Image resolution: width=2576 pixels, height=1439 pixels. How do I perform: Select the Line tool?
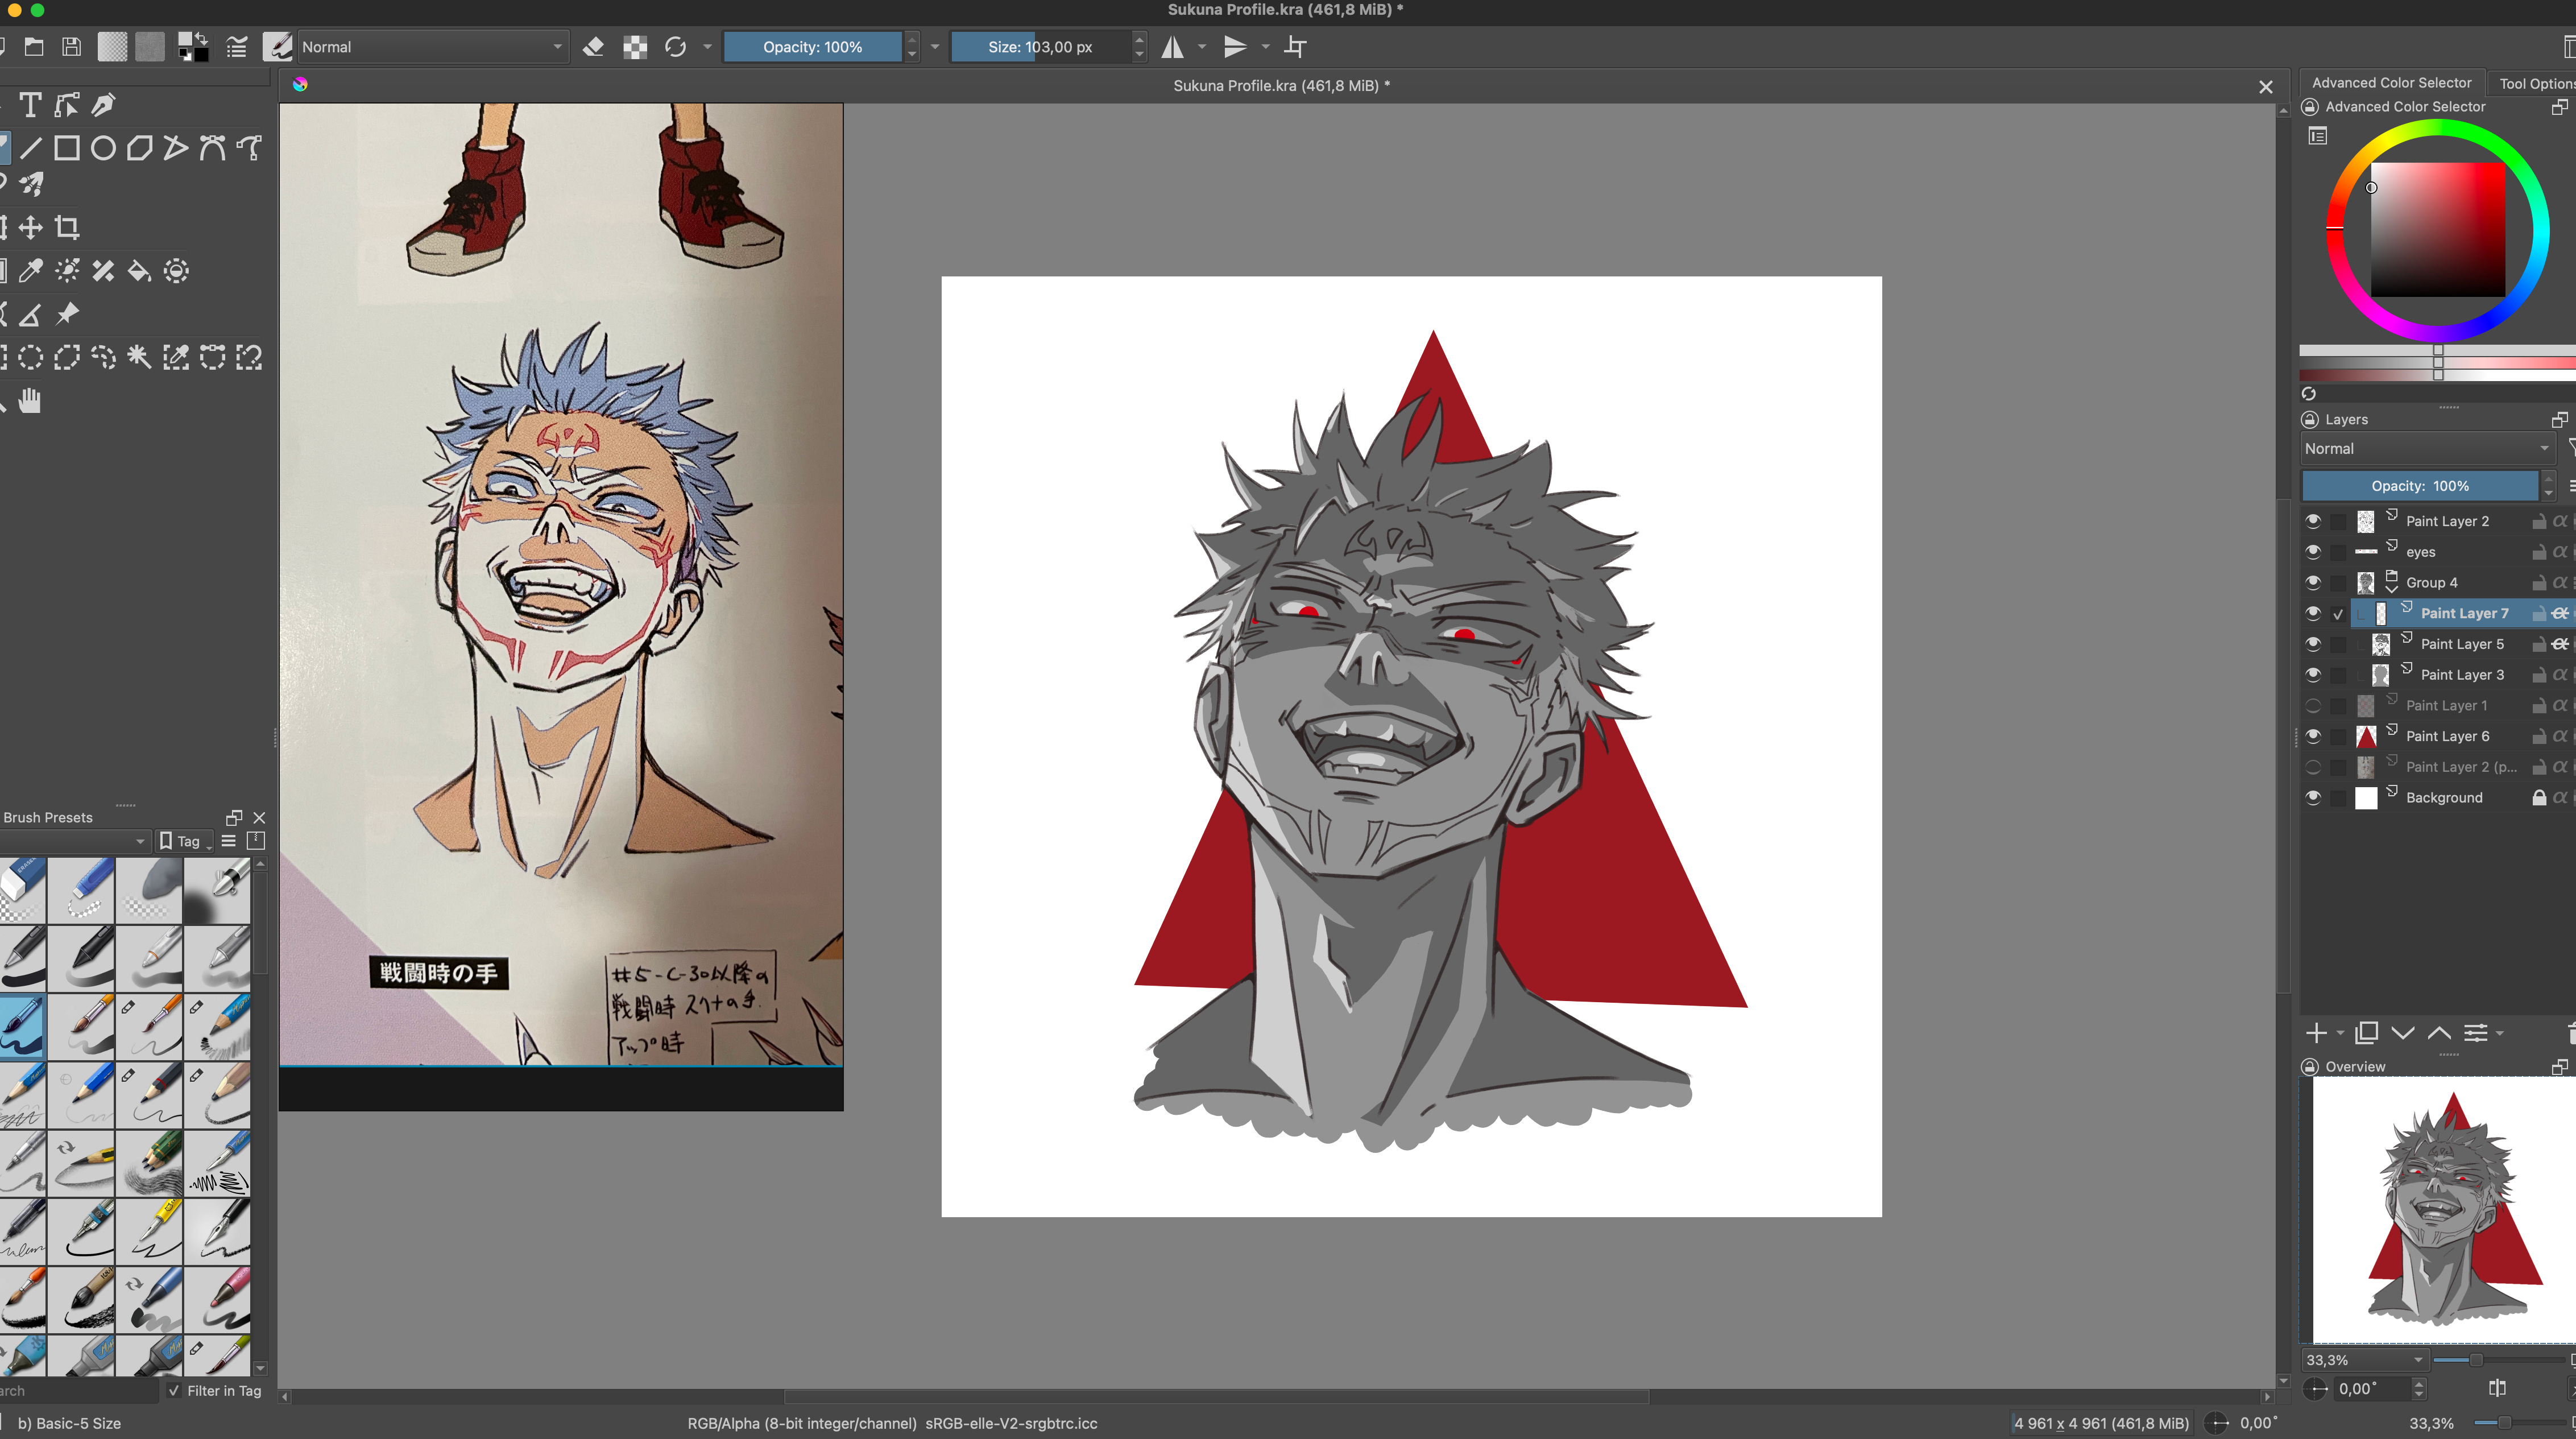click(x=30, y=148)
